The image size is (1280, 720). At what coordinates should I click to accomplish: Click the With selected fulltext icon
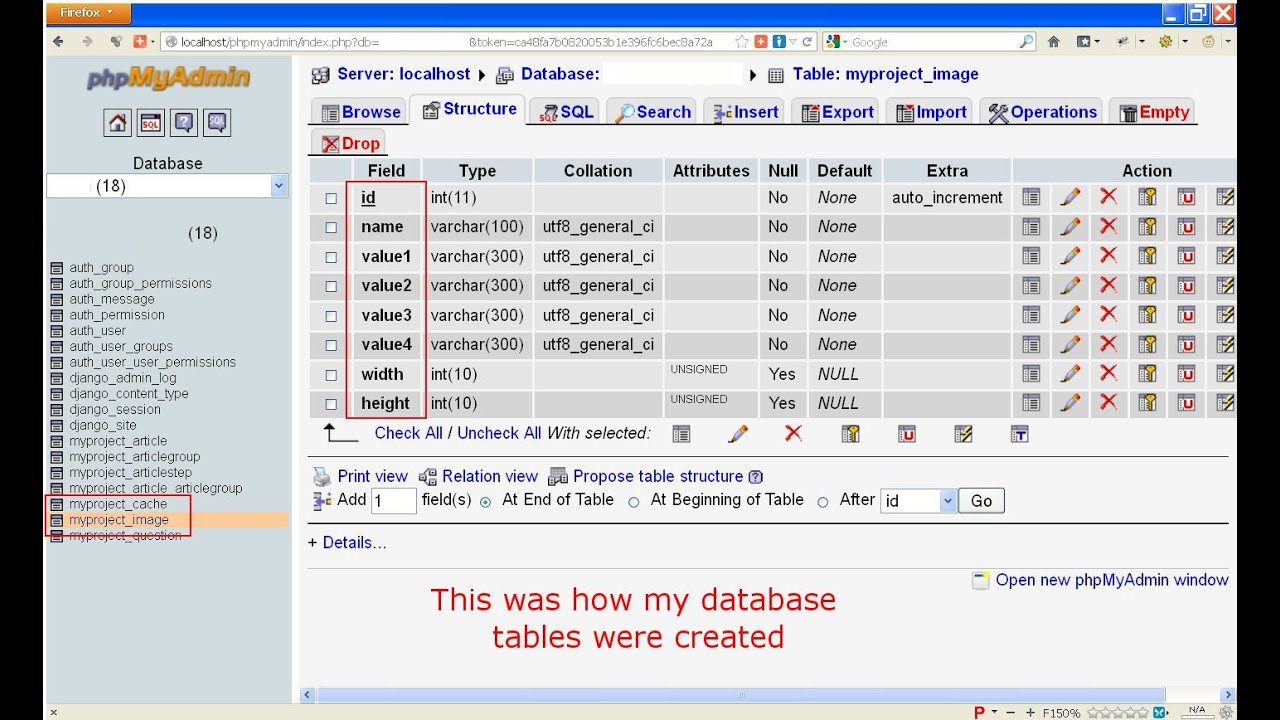(x=1019, y=433)
